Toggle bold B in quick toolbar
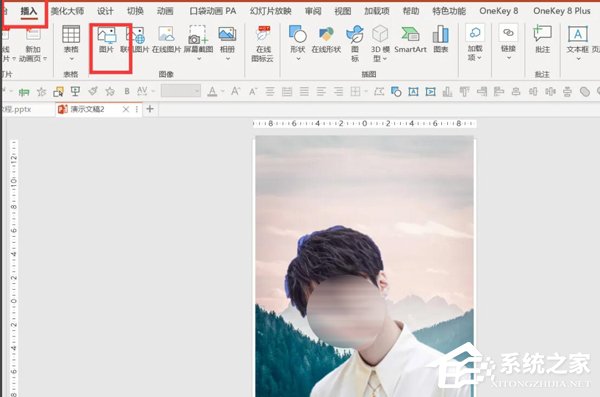This screenshot has height=397, width=600. coord(127,91)
